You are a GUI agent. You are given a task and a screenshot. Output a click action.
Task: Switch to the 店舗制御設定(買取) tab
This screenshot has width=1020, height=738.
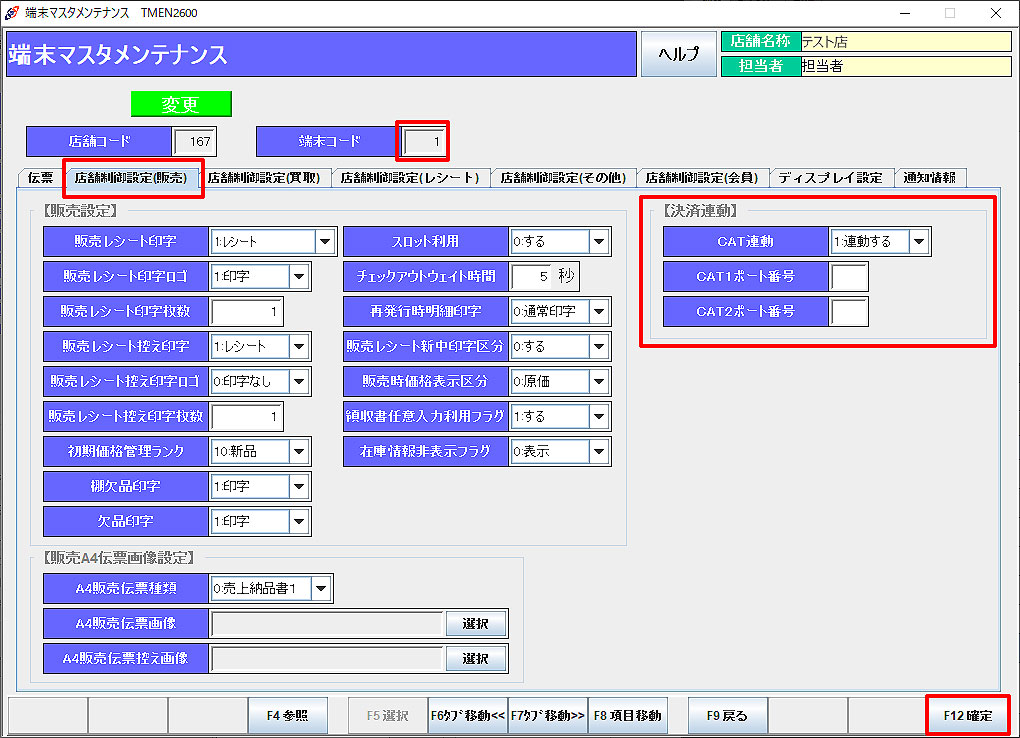pos(263,178)
